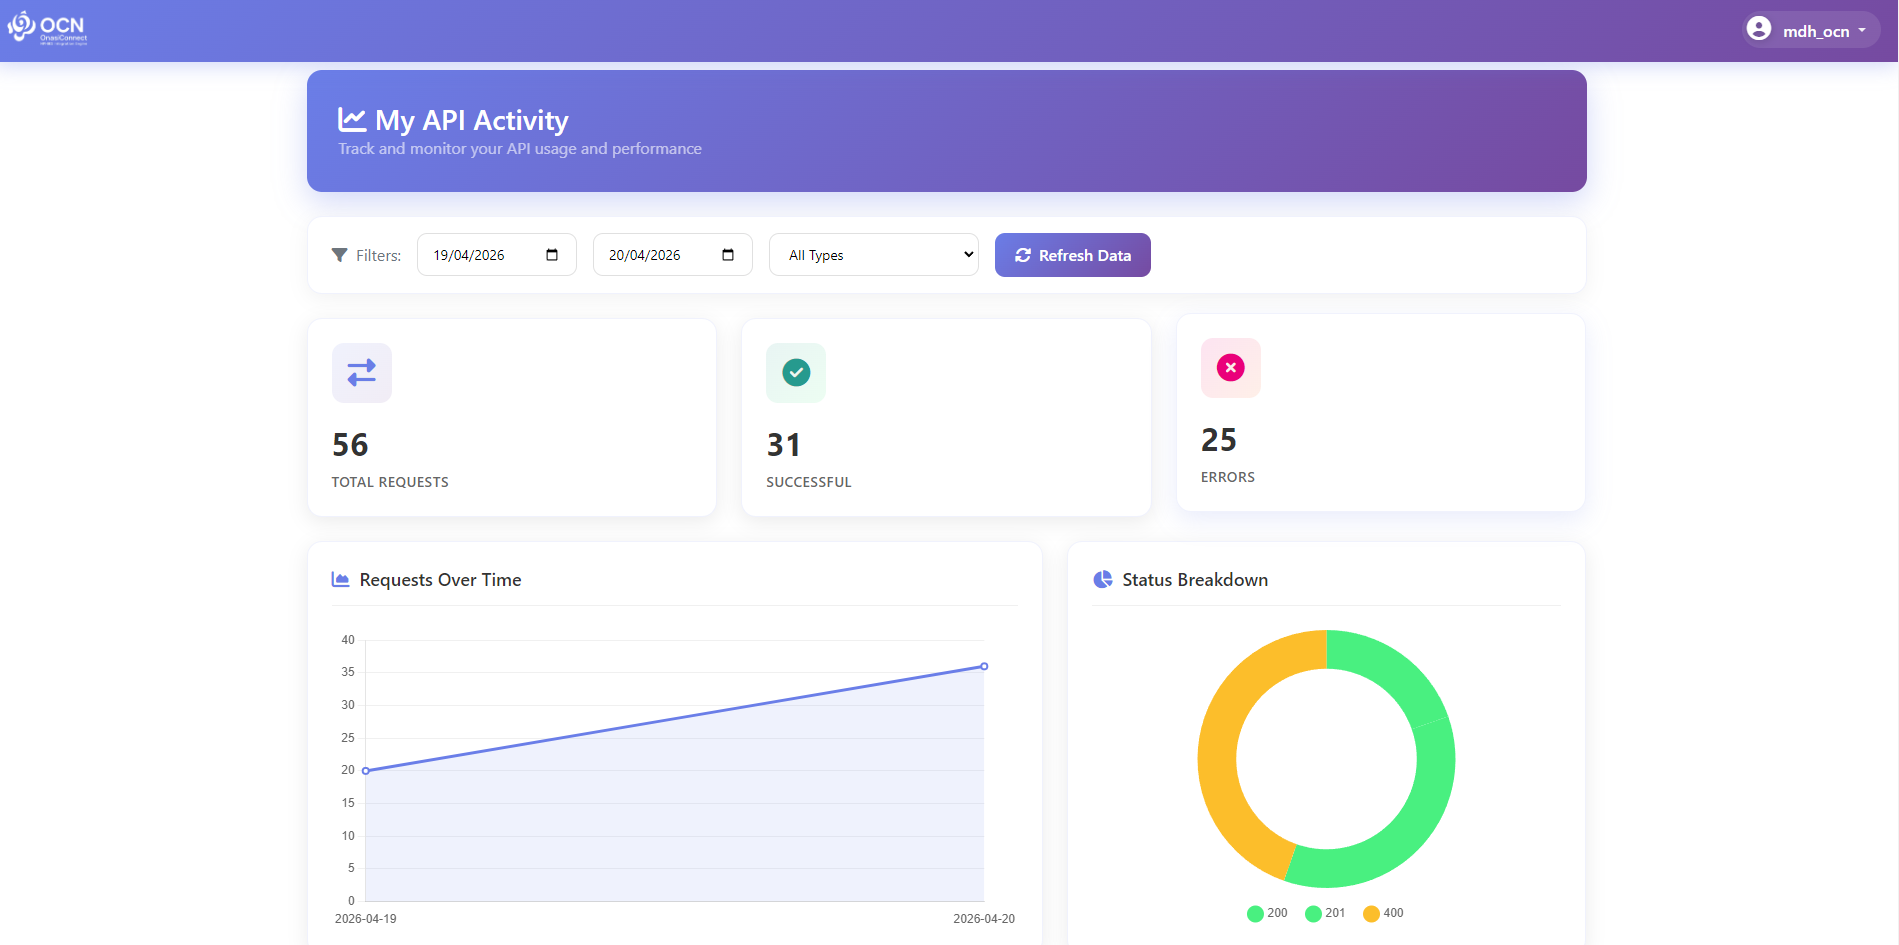Click the bar chart icon beside Requests Over Time

tap(339, 579)
